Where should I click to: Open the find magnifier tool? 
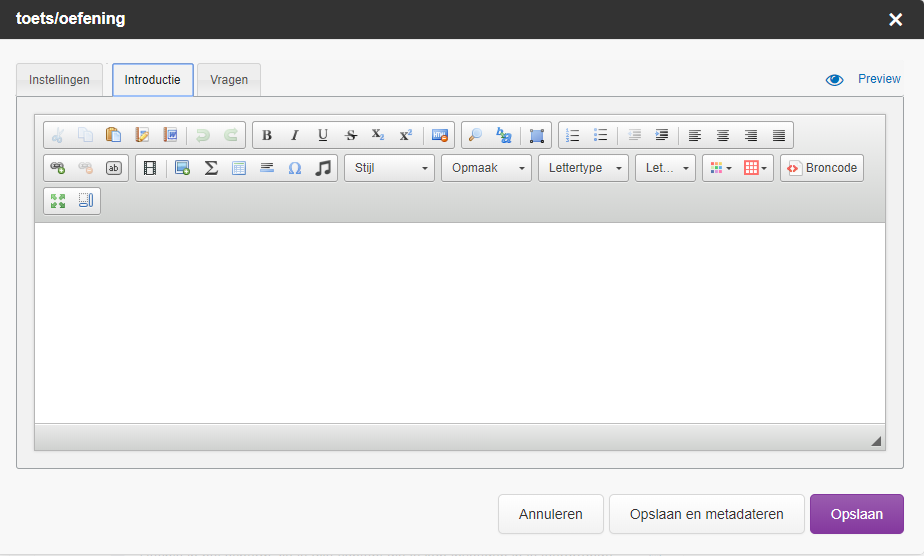[476, 136]
